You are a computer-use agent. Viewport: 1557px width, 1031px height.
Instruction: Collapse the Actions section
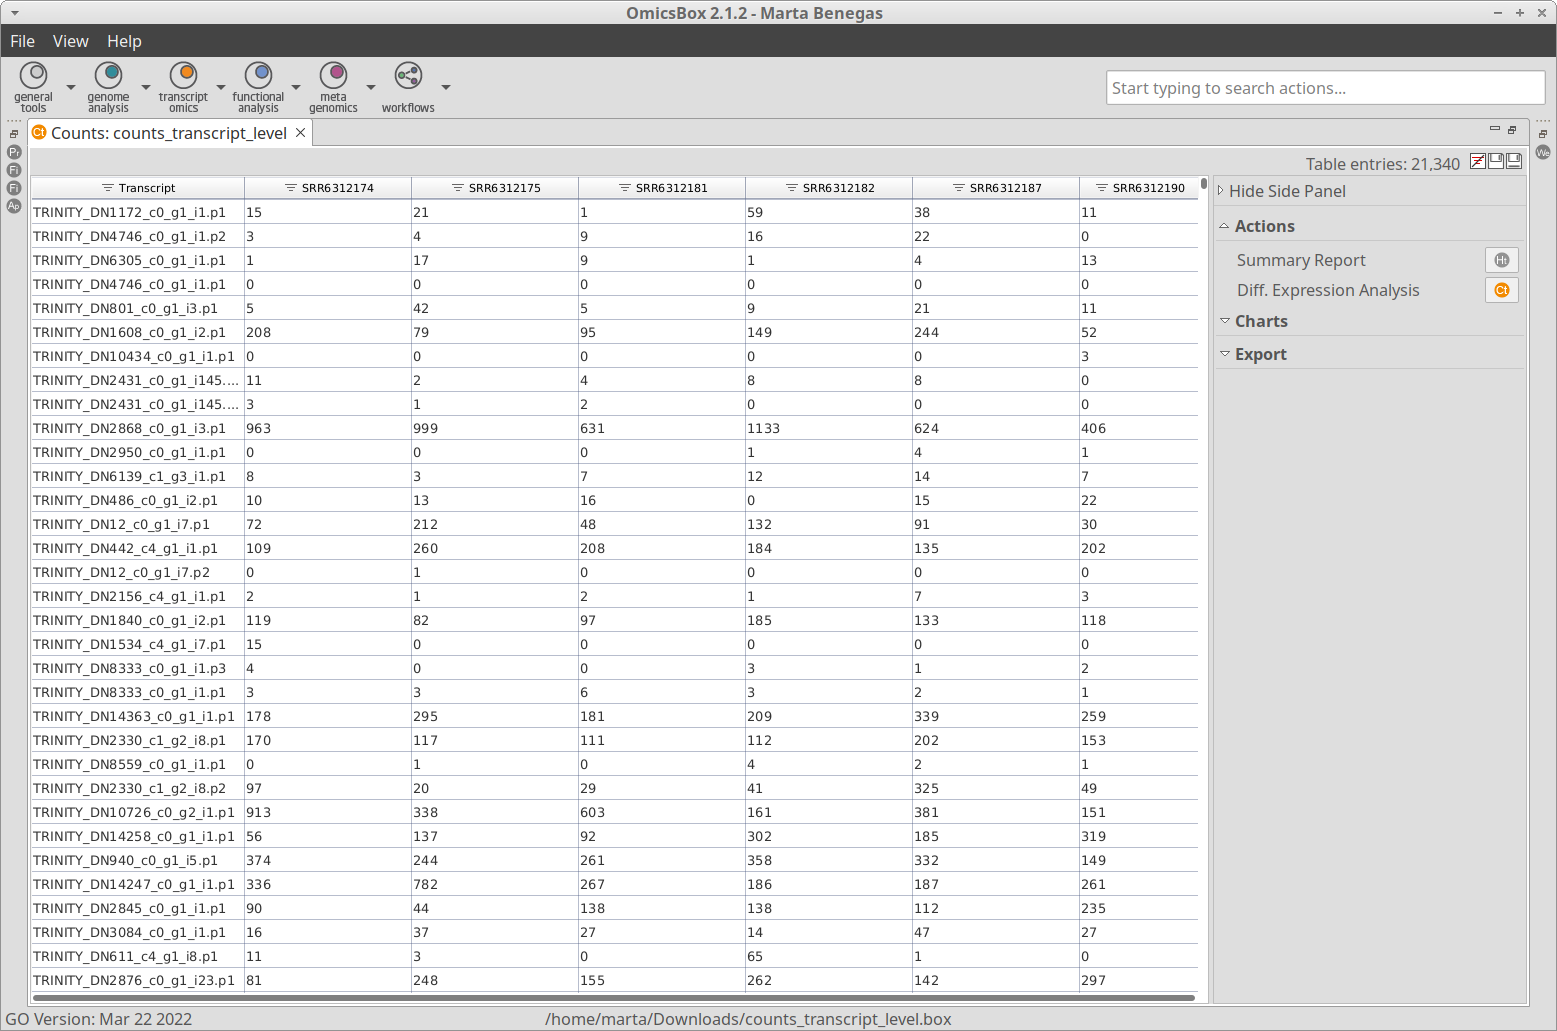click(1264, 226)
